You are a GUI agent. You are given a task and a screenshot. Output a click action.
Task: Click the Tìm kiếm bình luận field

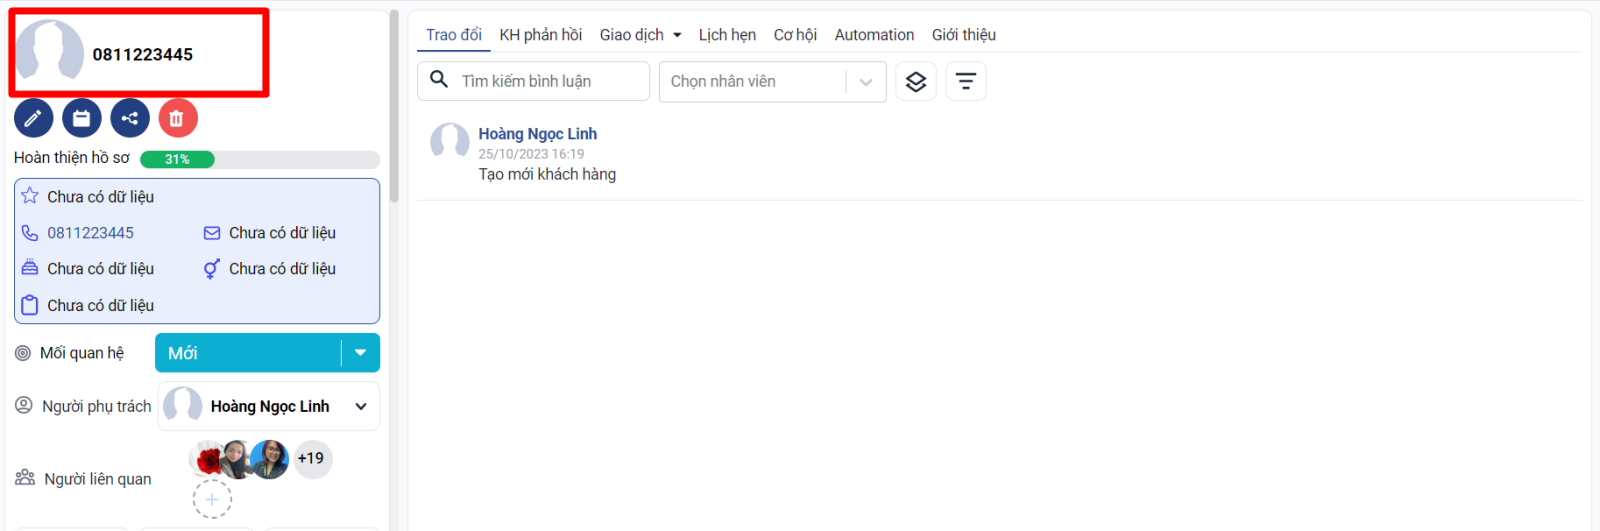pyautogui.click(x=550, y=82)
